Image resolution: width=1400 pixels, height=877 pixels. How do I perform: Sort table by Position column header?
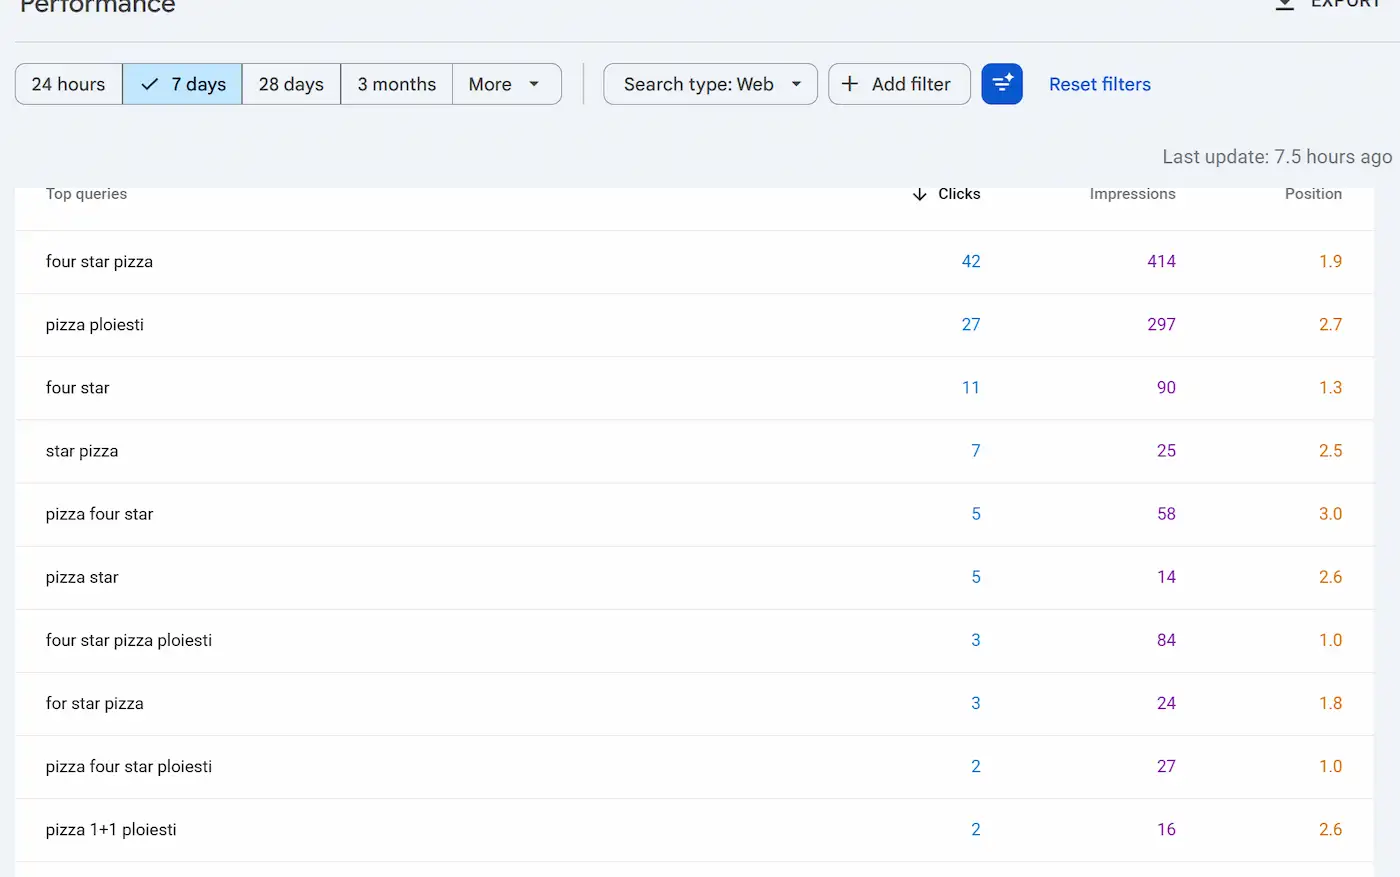coord(1313,194)
